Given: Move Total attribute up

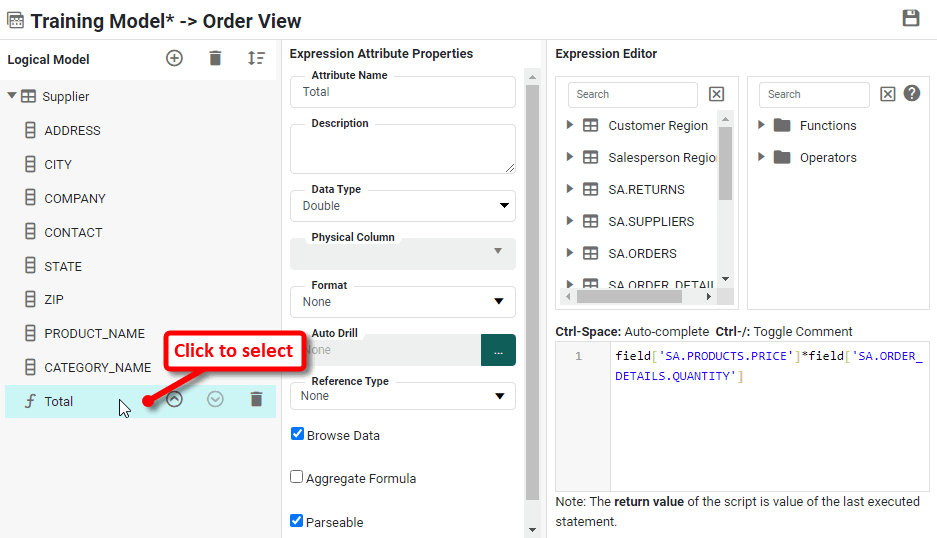Looking at the screenshot, I should (174, 399).
